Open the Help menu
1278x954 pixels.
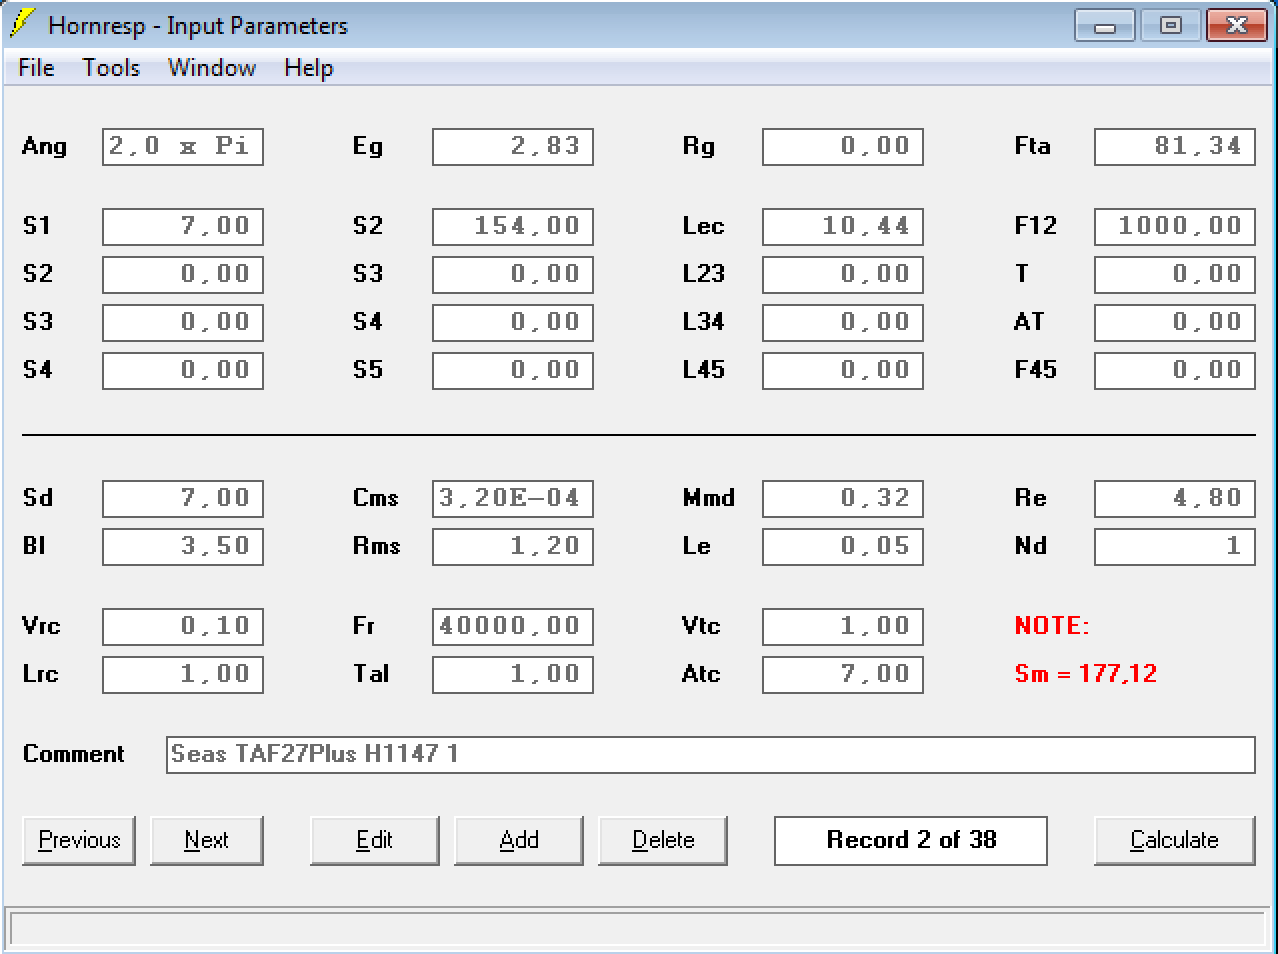(308, 68)
